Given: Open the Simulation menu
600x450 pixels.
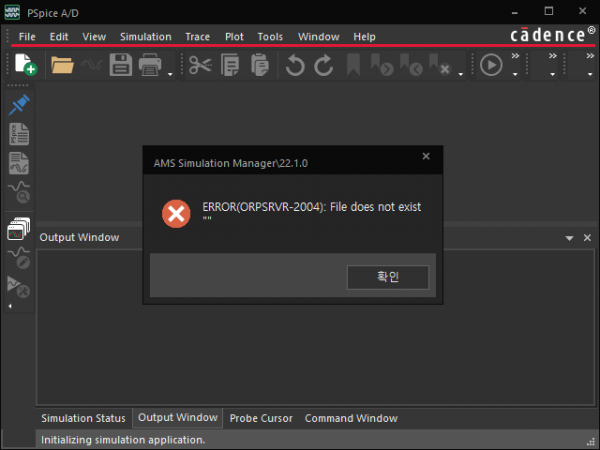Looking at the screenshot, I should coord(146,37).
